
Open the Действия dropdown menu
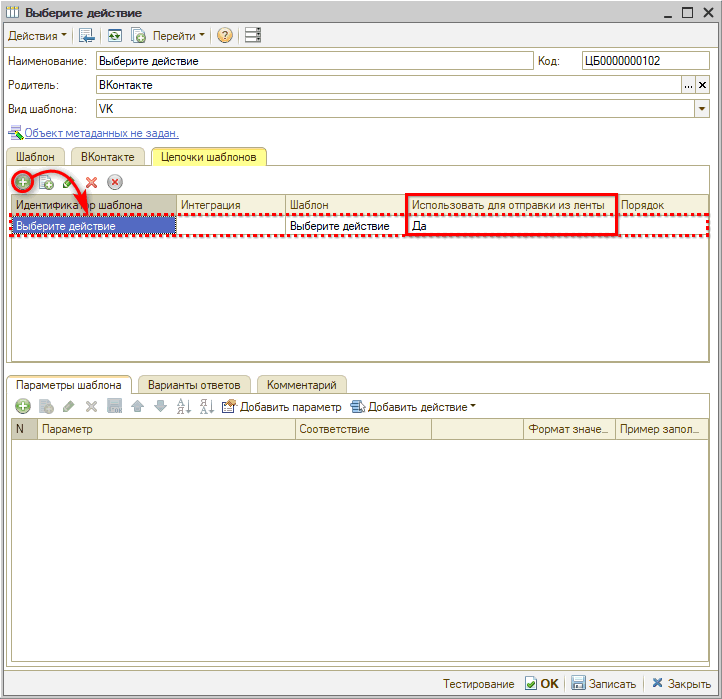(38, 36)
